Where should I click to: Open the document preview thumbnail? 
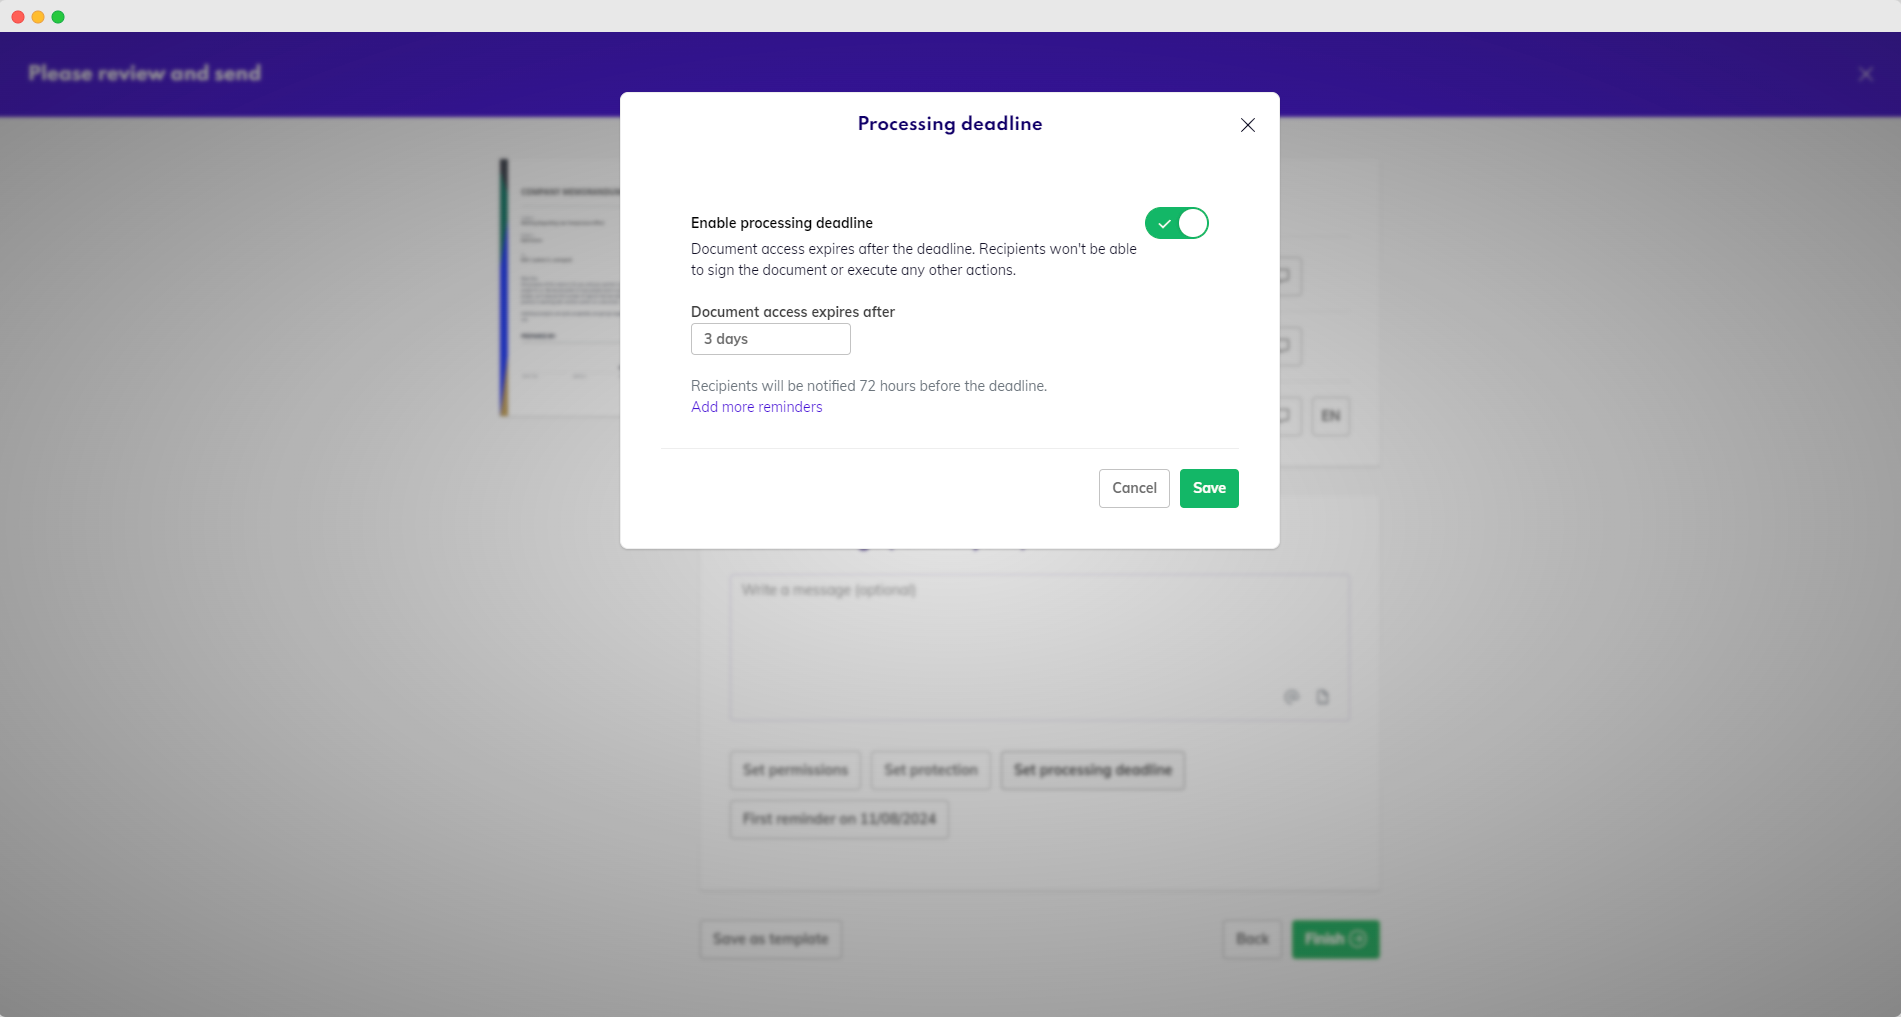click(x=560, y=287)
